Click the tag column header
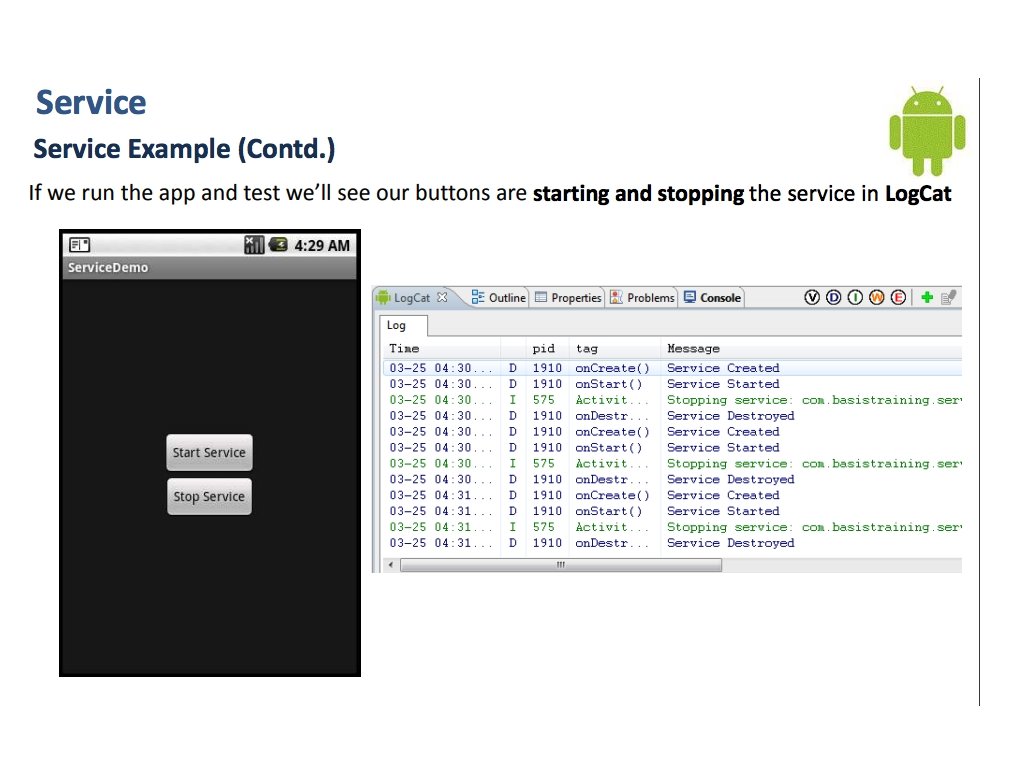Viewport: 1024px width, 768px height. click(614, 349)
